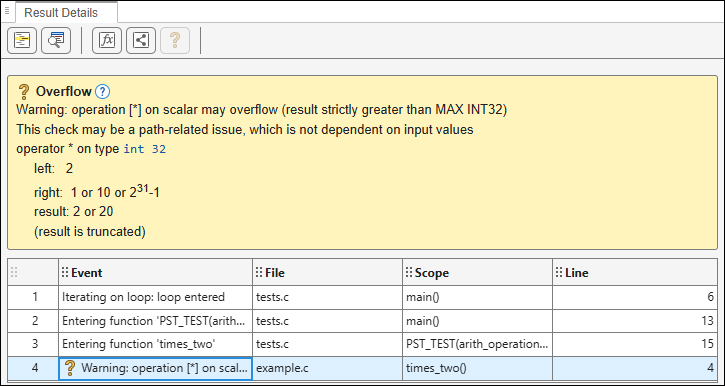This screenshot has height=386, width=725.
Task: Select the "Entering function 'times_two'" event
Action: point(155,344)
